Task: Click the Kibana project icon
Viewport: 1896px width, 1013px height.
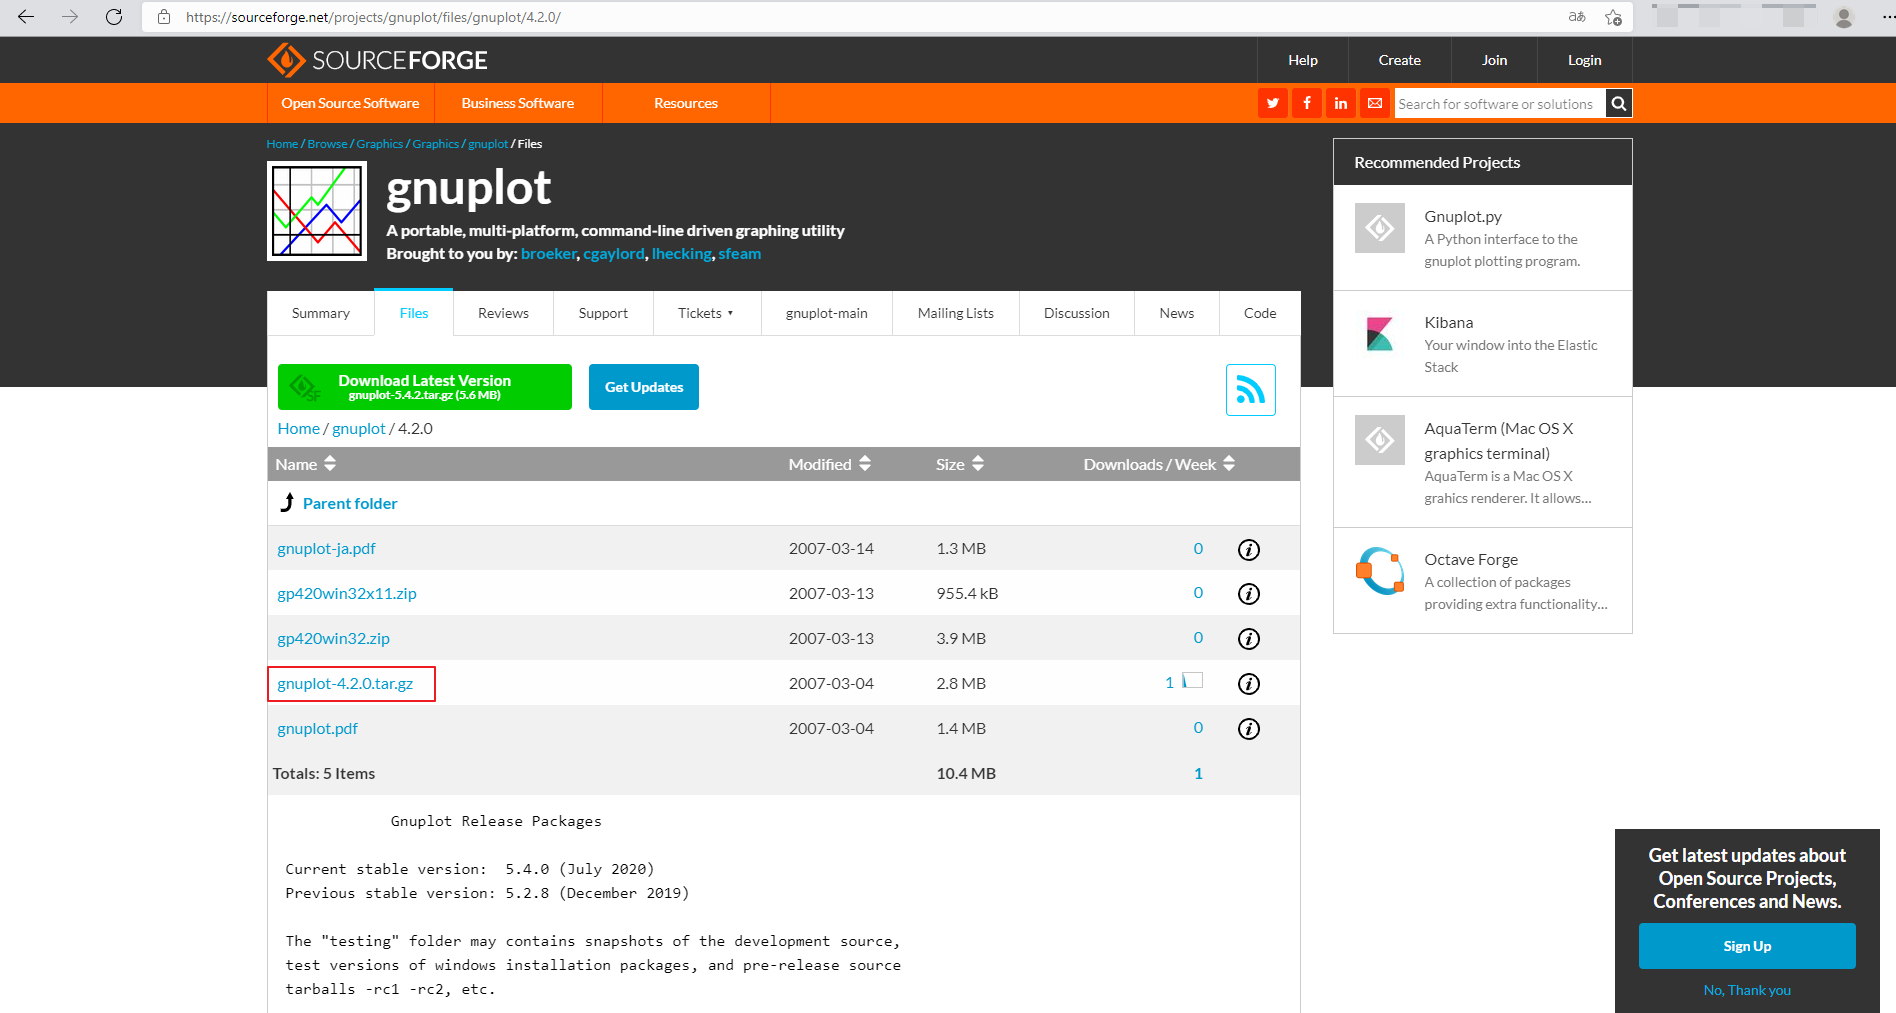Action: coord(1380,334)
